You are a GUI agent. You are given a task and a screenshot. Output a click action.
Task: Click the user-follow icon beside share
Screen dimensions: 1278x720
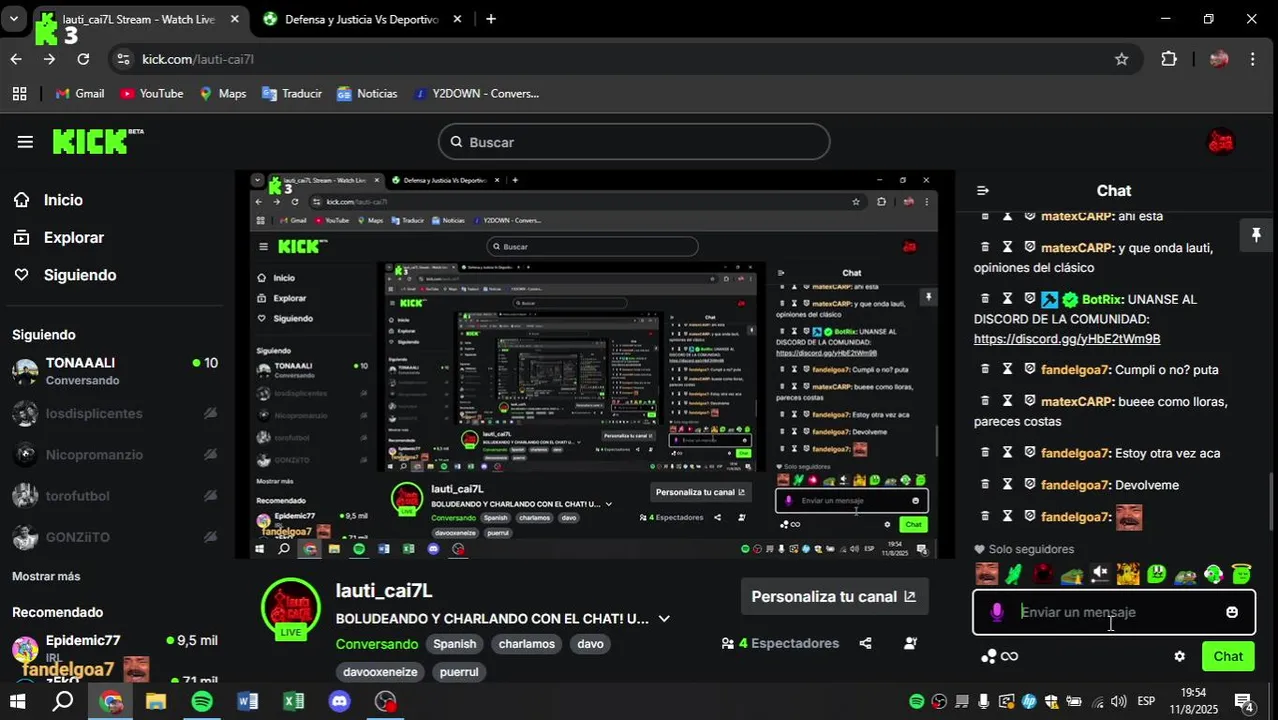[911, 644]
